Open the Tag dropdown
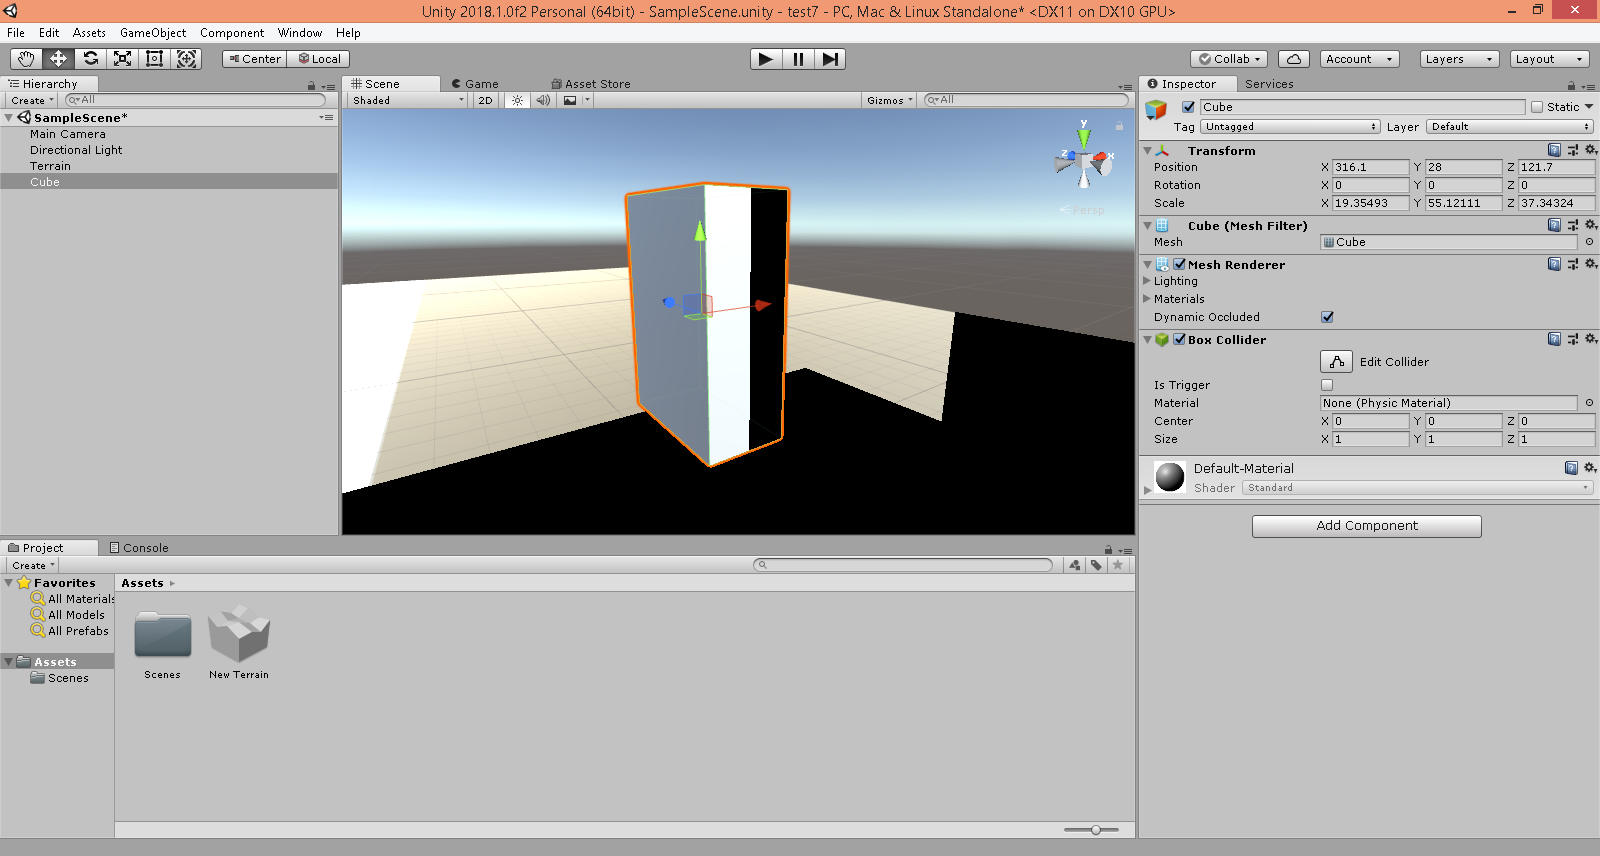The image size is (1600, 856). (1290, 127)
